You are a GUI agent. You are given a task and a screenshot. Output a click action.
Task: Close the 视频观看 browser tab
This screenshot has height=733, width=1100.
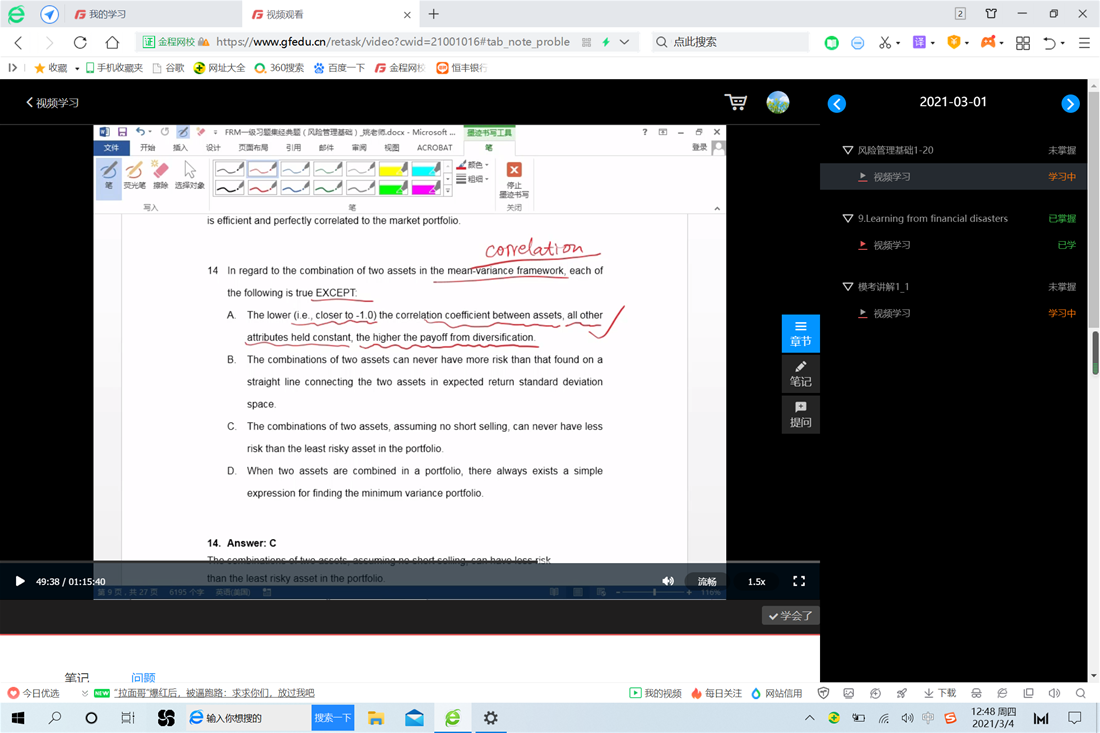[407, 14]
